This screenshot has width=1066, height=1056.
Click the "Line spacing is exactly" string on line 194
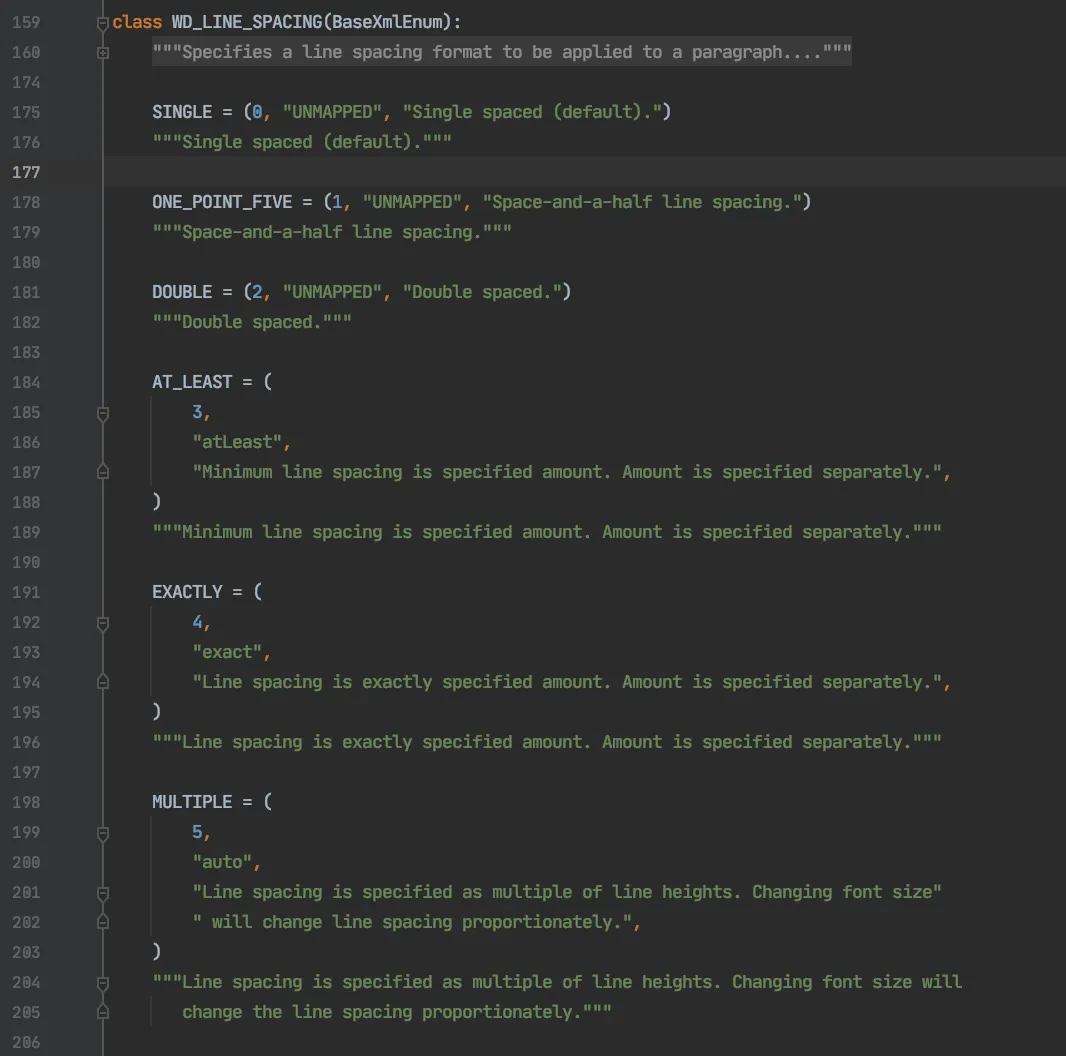coord(567,682)
